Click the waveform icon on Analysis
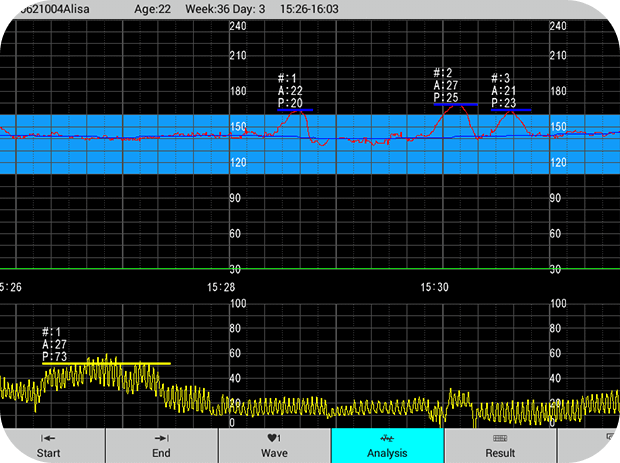620x463 pixels. pos(387,438)
